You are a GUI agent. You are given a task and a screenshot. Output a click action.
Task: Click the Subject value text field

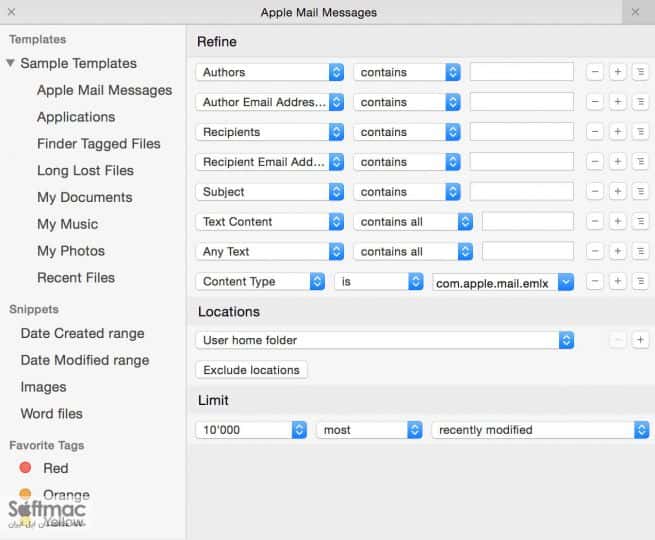pos(521,192)
